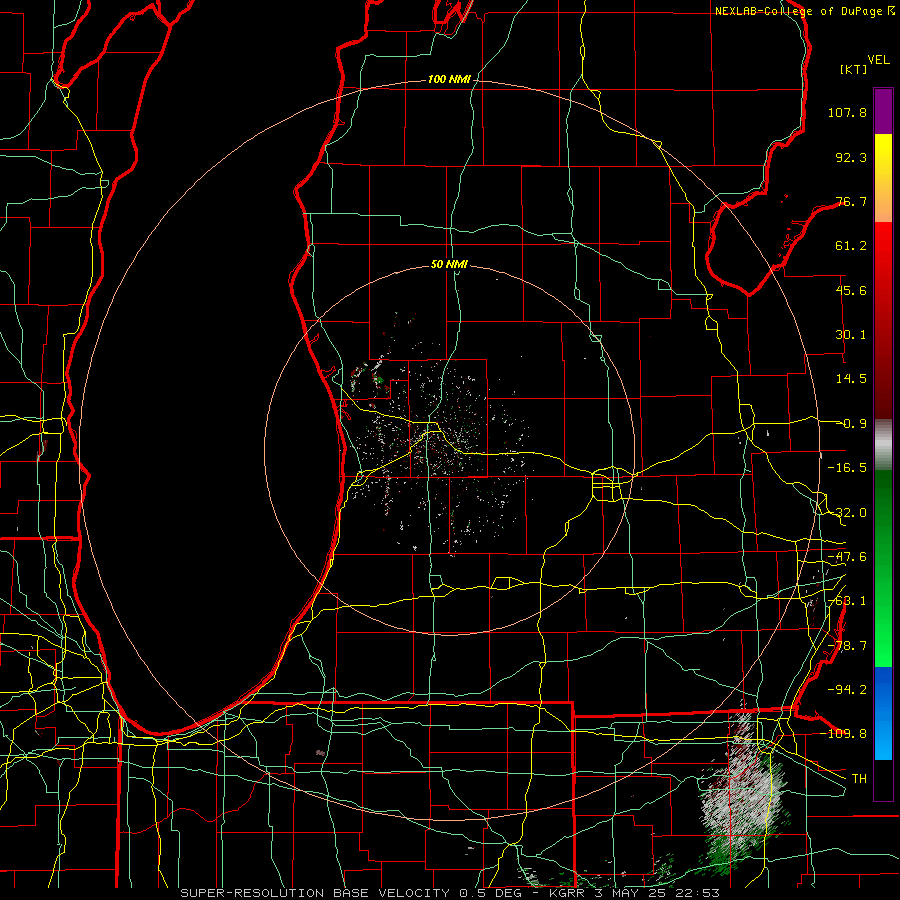The height and width of the screenshot is (900, 900).
Task: Select the 61.2 legend value
Action: click(x=851, y=246)
